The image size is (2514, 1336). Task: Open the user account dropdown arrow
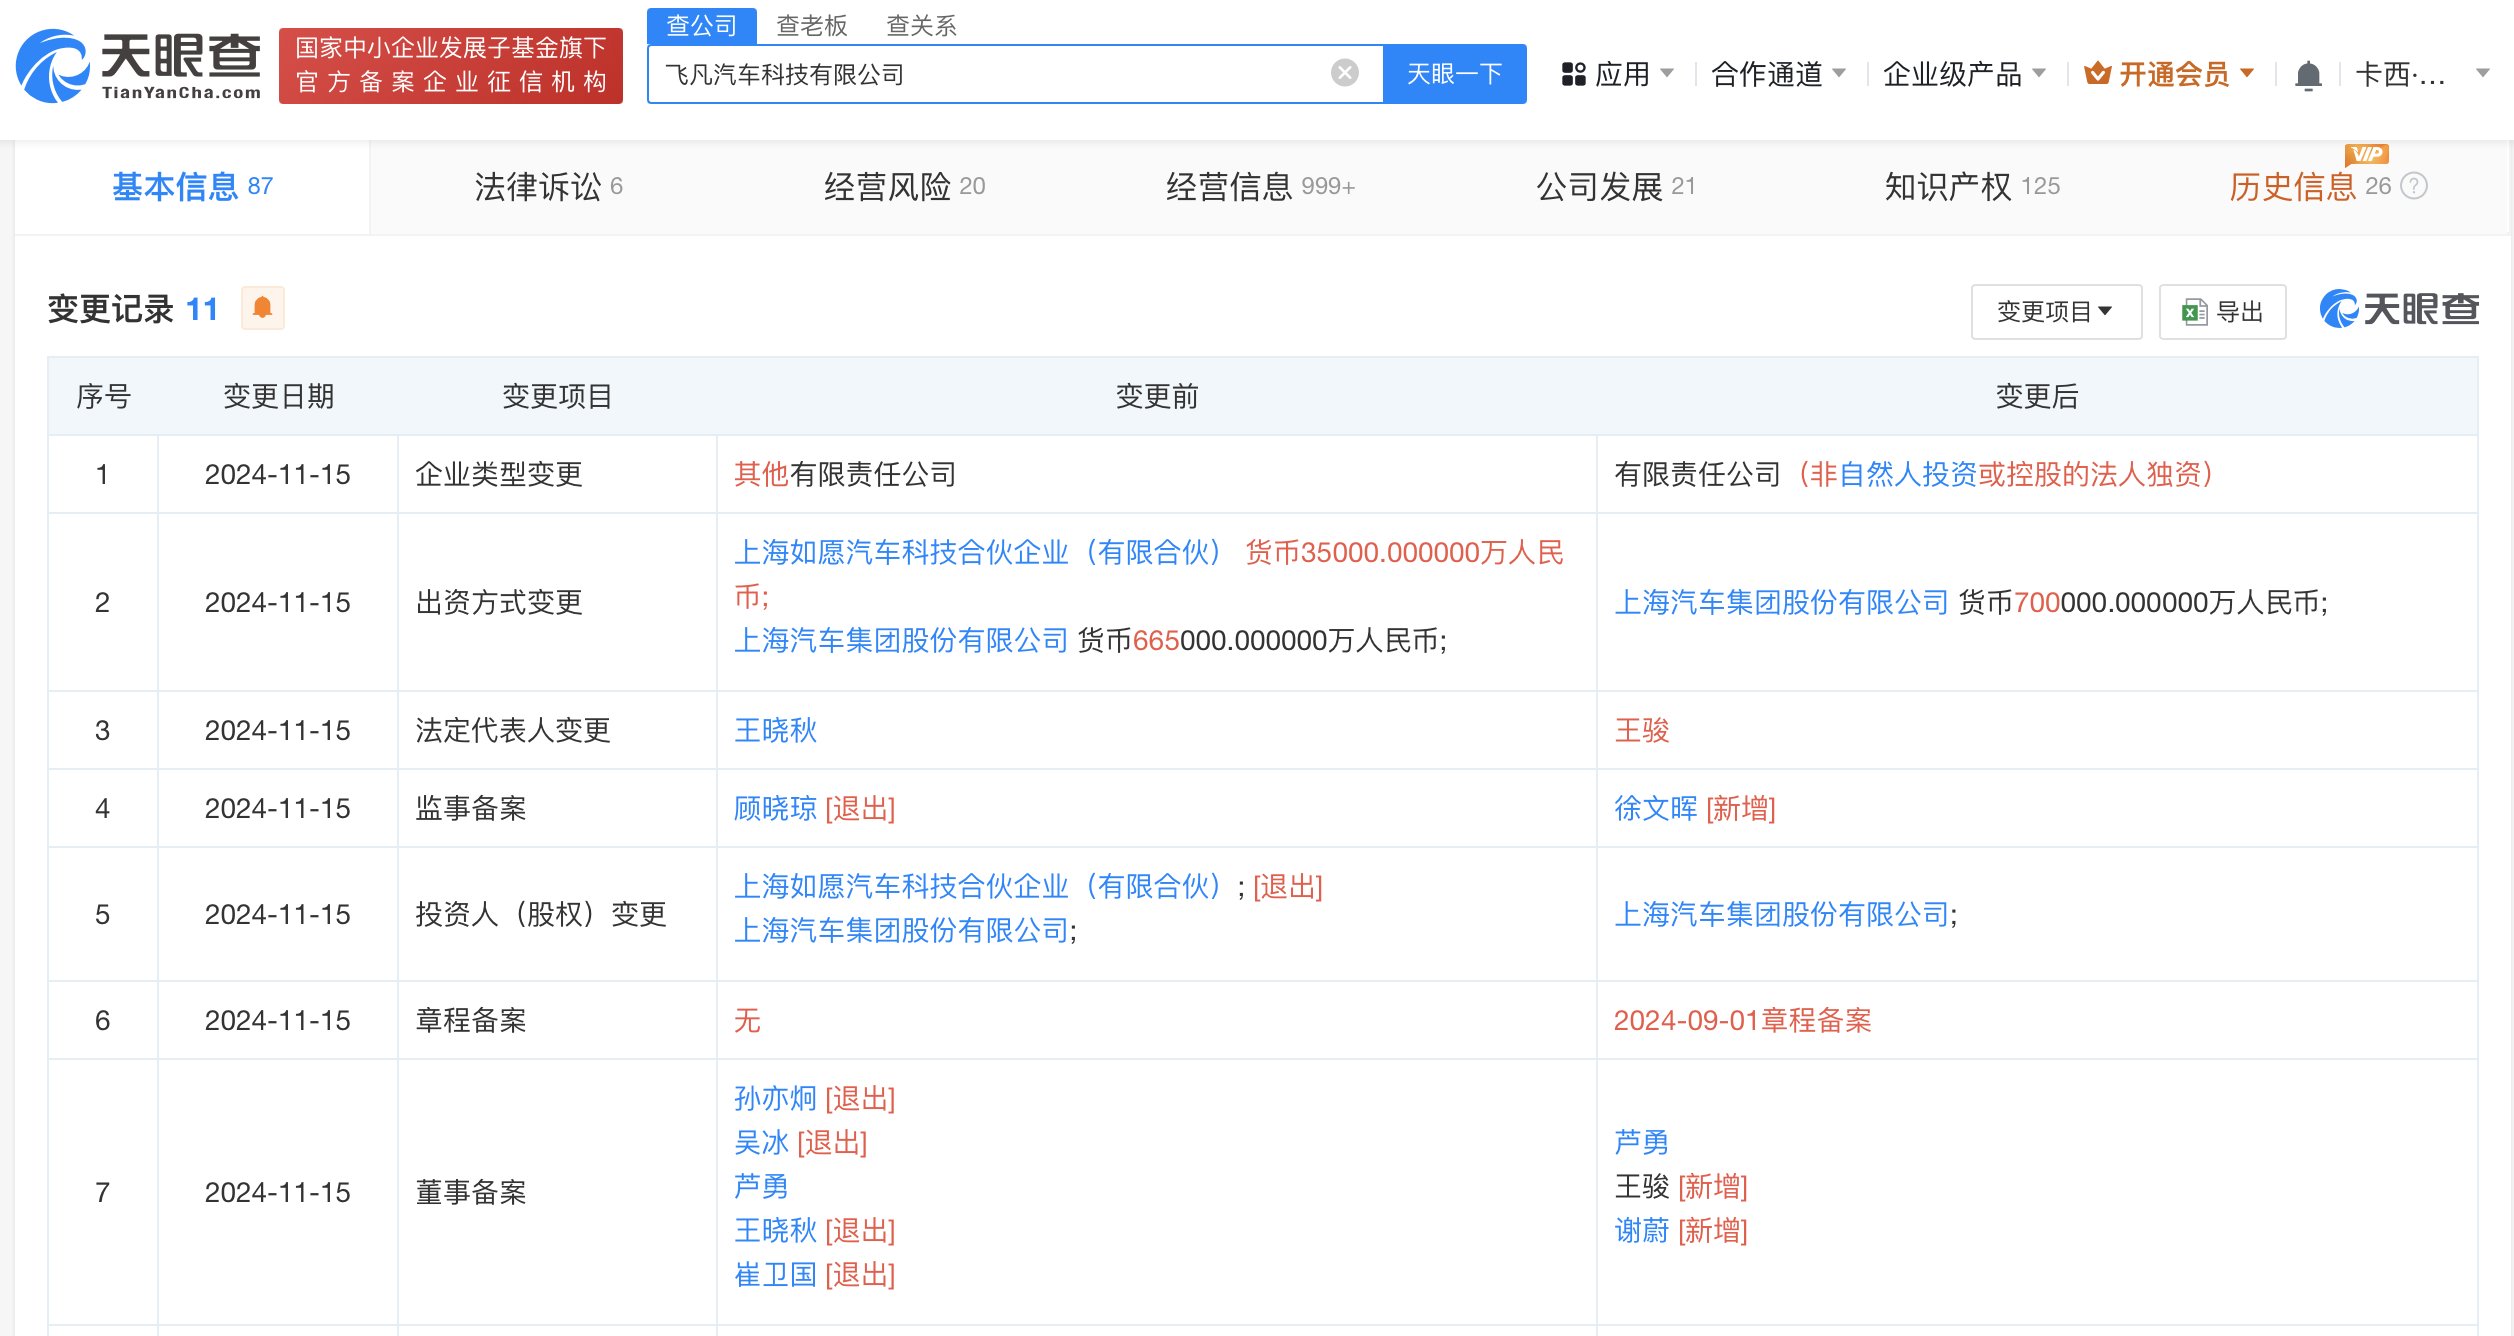coord(2482,73)
